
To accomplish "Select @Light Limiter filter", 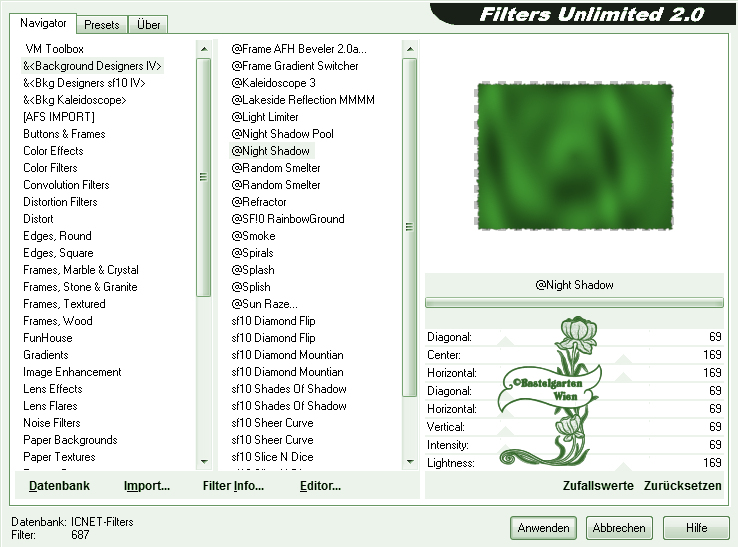I will point(265,117).
